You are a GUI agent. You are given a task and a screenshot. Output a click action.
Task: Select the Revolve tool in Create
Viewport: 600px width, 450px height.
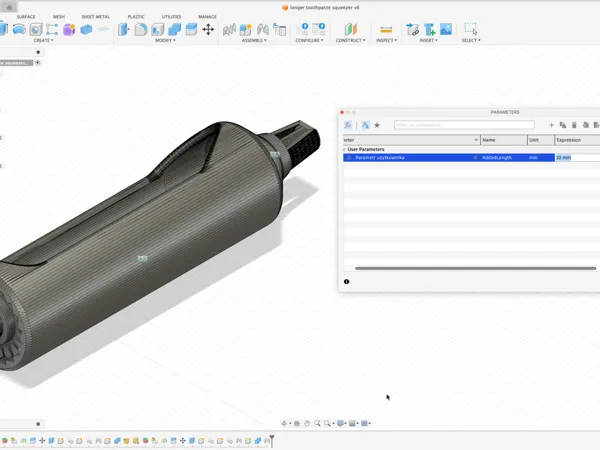(19, 29)
